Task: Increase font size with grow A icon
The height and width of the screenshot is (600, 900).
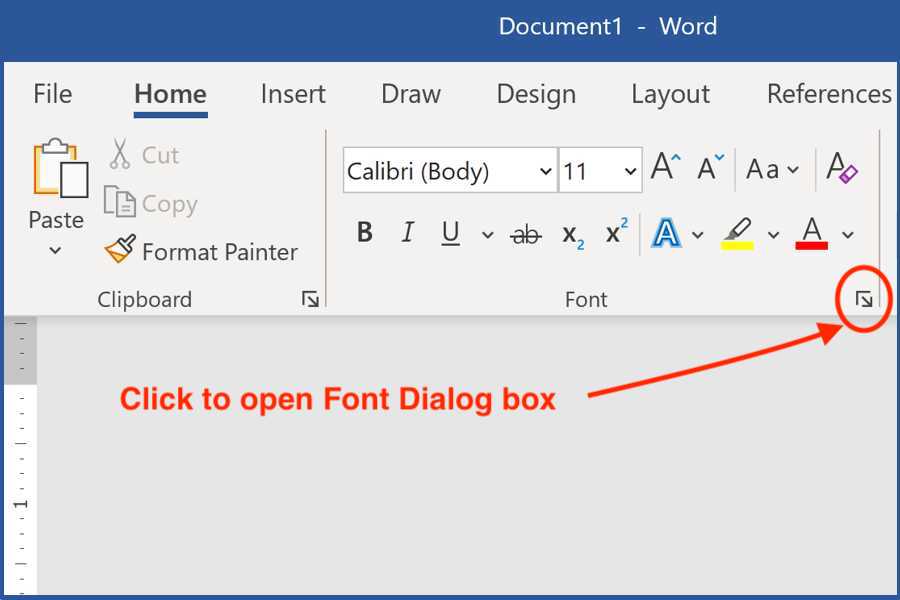Action: (x=666, y=168)
